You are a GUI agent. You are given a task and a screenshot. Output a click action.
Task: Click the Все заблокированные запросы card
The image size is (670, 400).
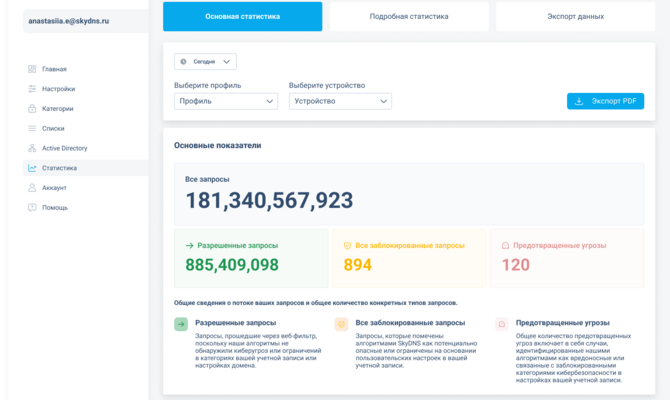pos(408,257)
